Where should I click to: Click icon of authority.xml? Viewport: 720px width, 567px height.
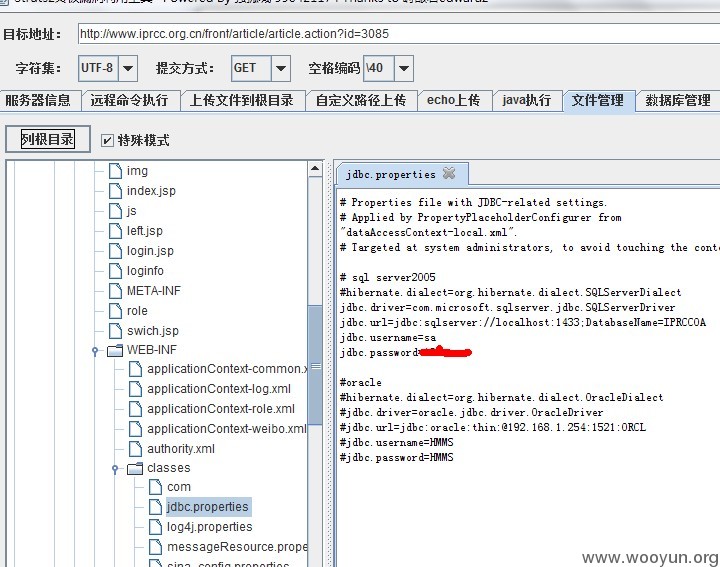coord(135,449)
